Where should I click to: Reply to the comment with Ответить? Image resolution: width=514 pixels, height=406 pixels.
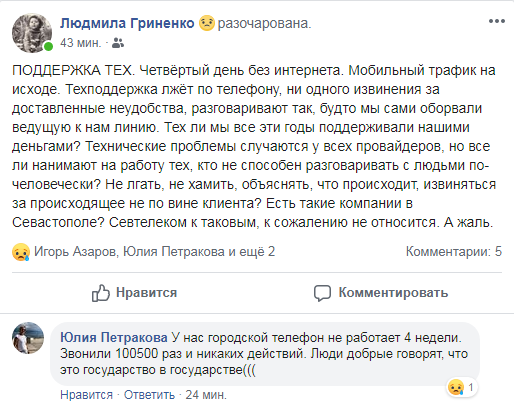pos(149,395)
